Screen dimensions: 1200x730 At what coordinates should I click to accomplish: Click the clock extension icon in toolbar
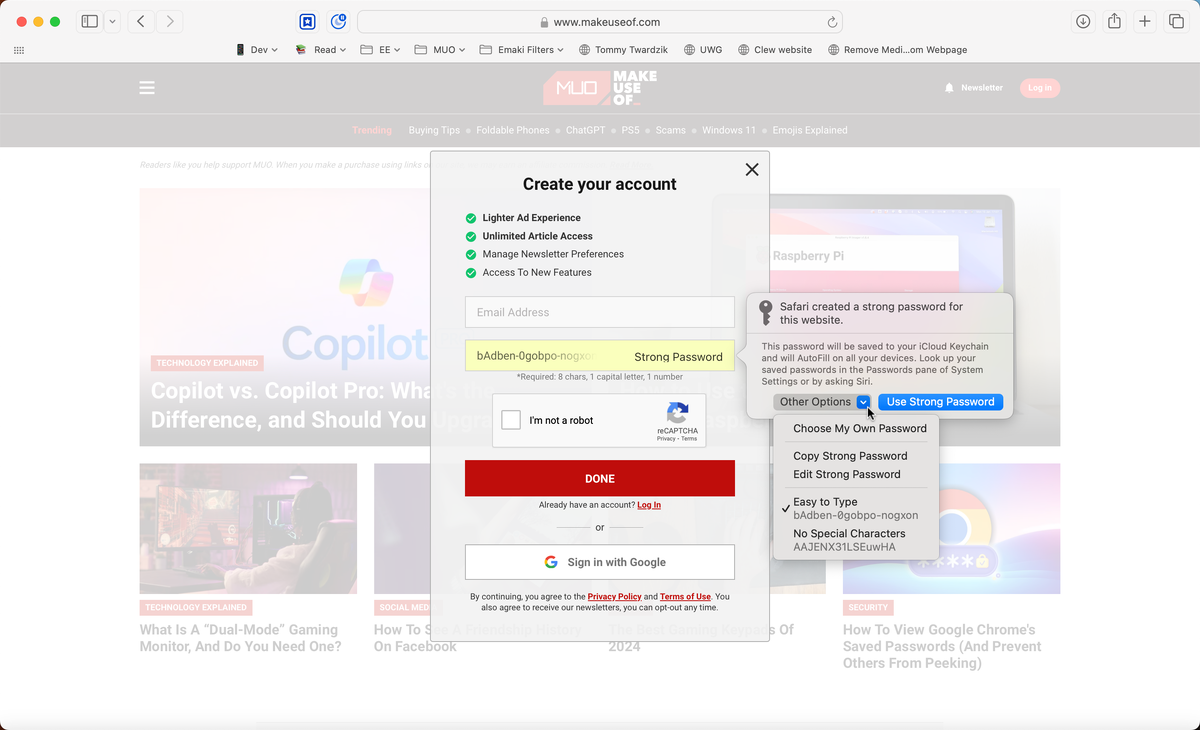coord(338,21)
